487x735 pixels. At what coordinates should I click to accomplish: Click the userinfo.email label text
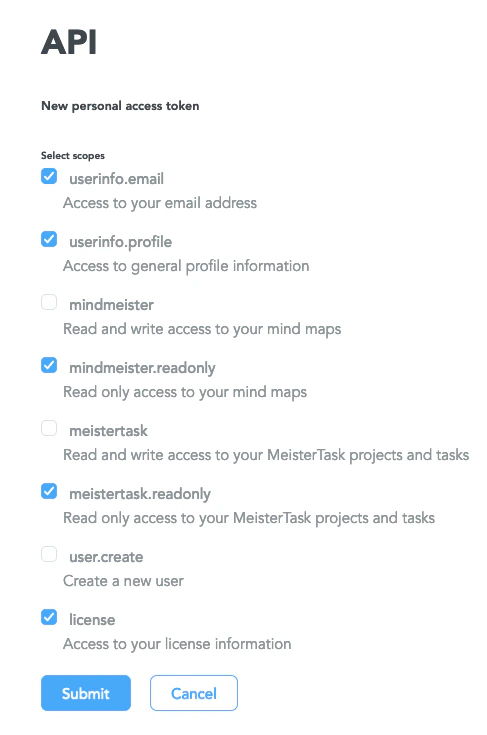116,179
